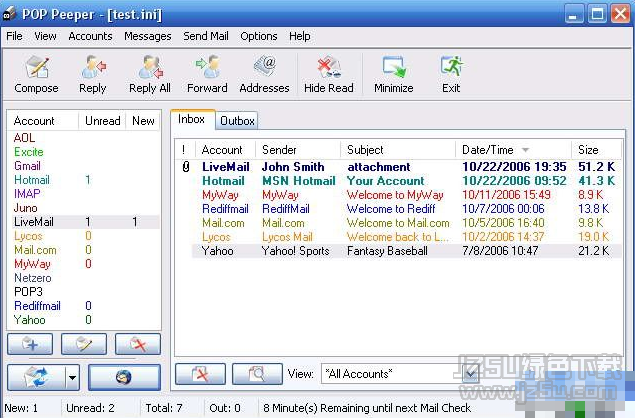Image resolution: width=635 pixels, height=418 pixels.
Task: Select the message from John Smith
Action: tap(399, 167)
